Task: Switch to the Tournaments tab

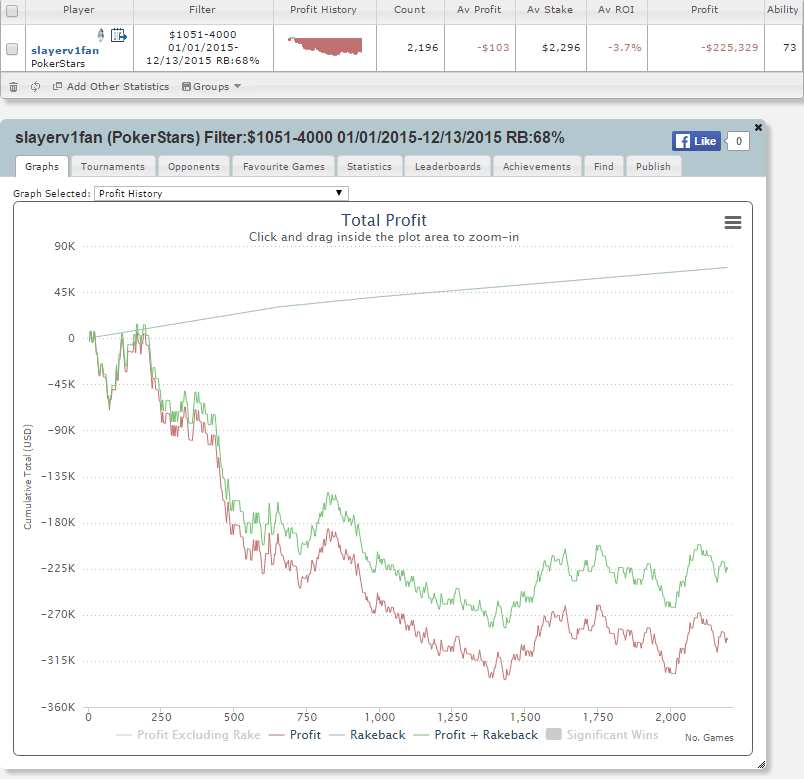Action: click(113, 167)
